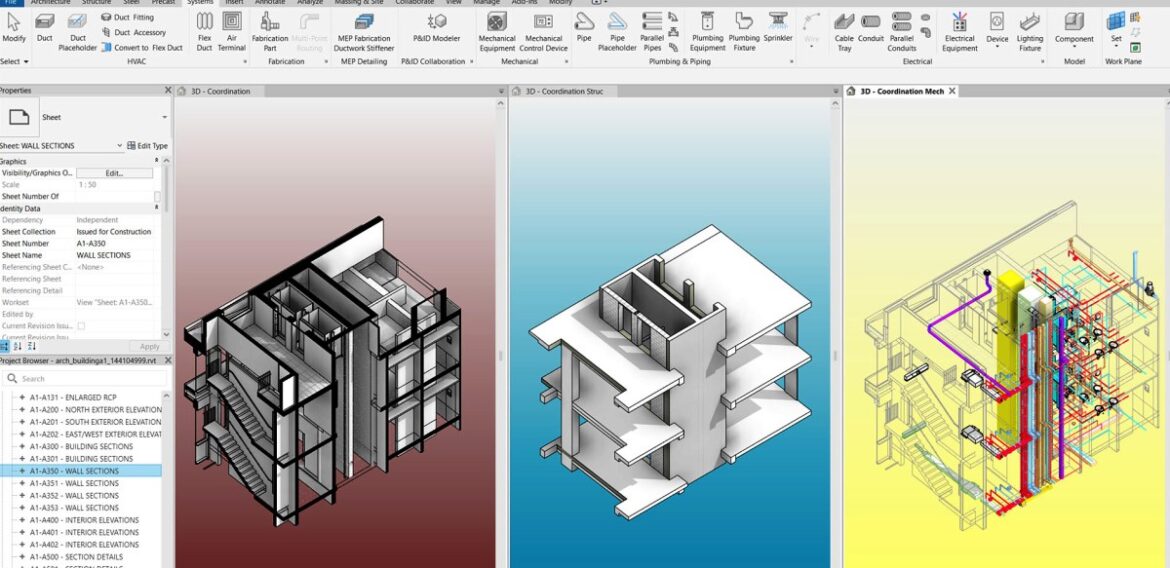Open the Device dropdown arrow
The image size is (1170, 568).
pos(997,48)
